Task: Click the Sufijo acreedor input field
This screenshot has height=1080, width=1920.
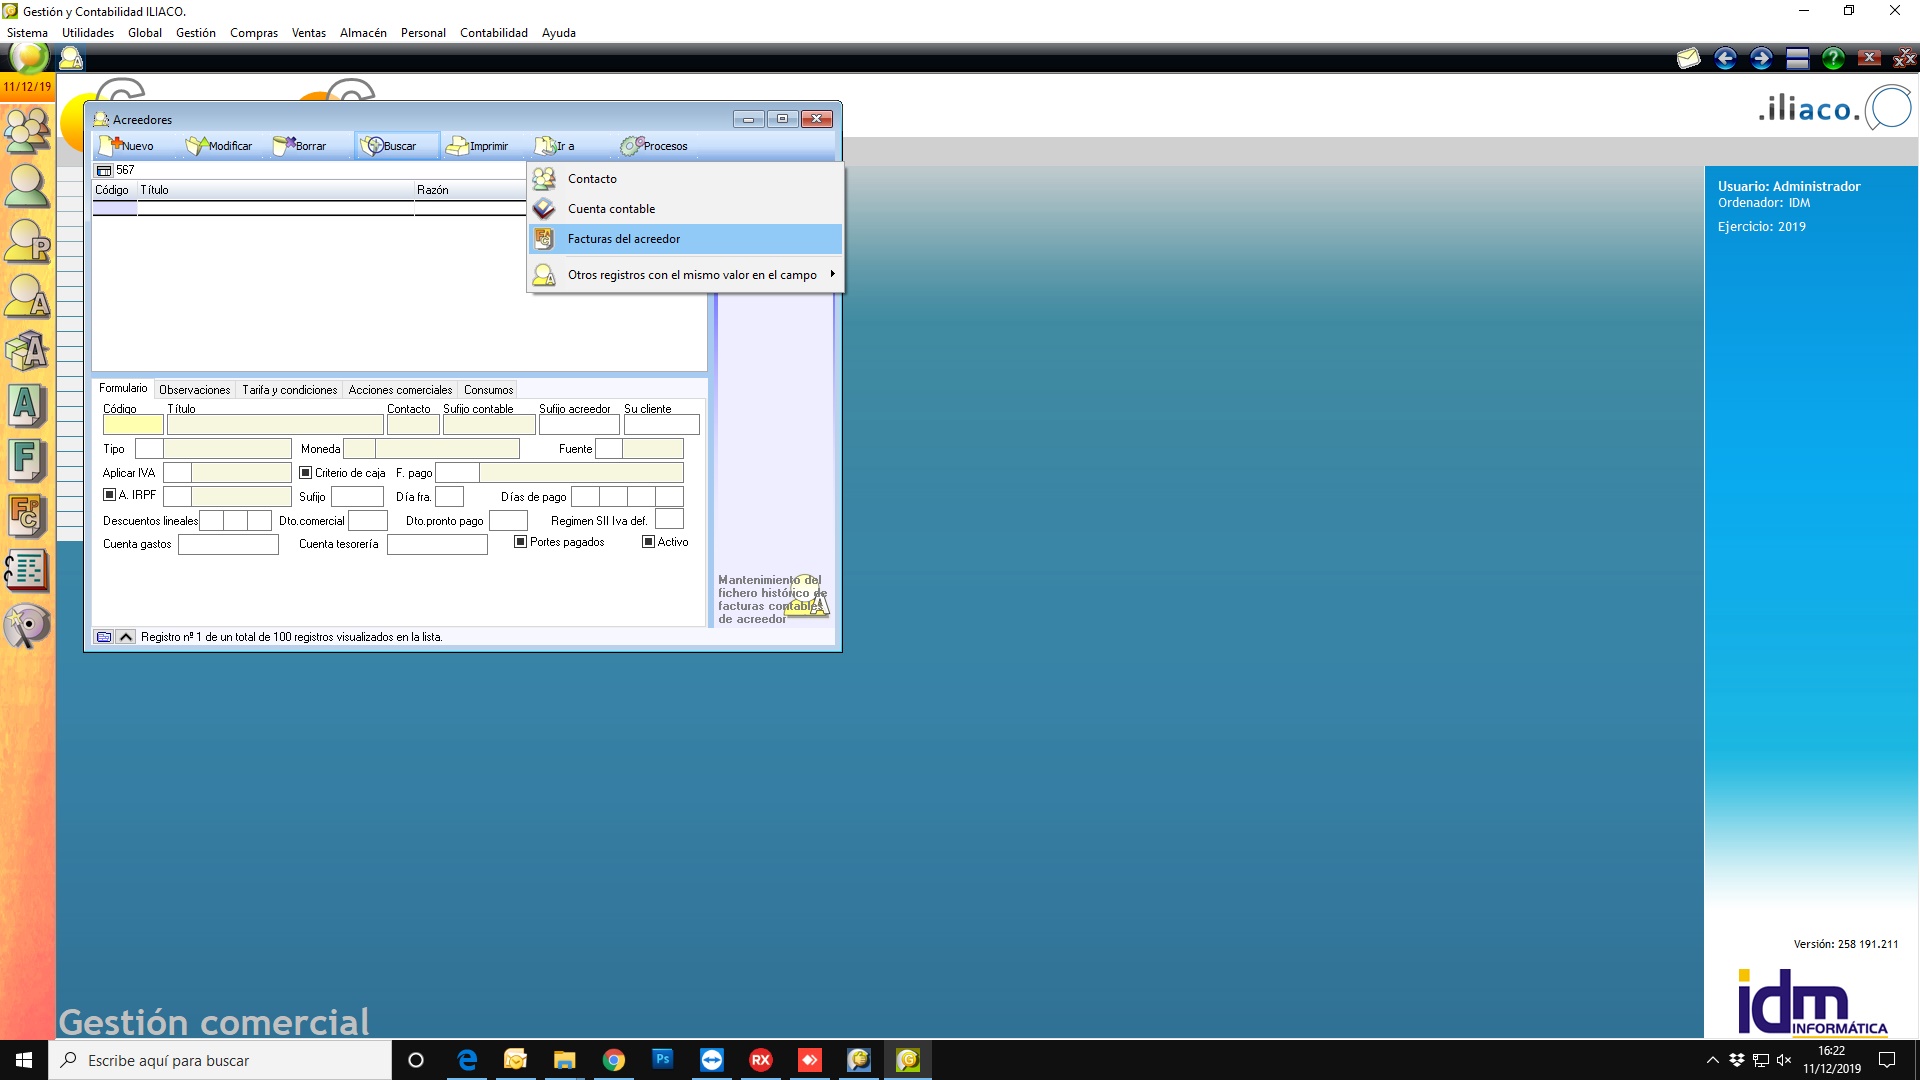Action: tap(579, 425)
